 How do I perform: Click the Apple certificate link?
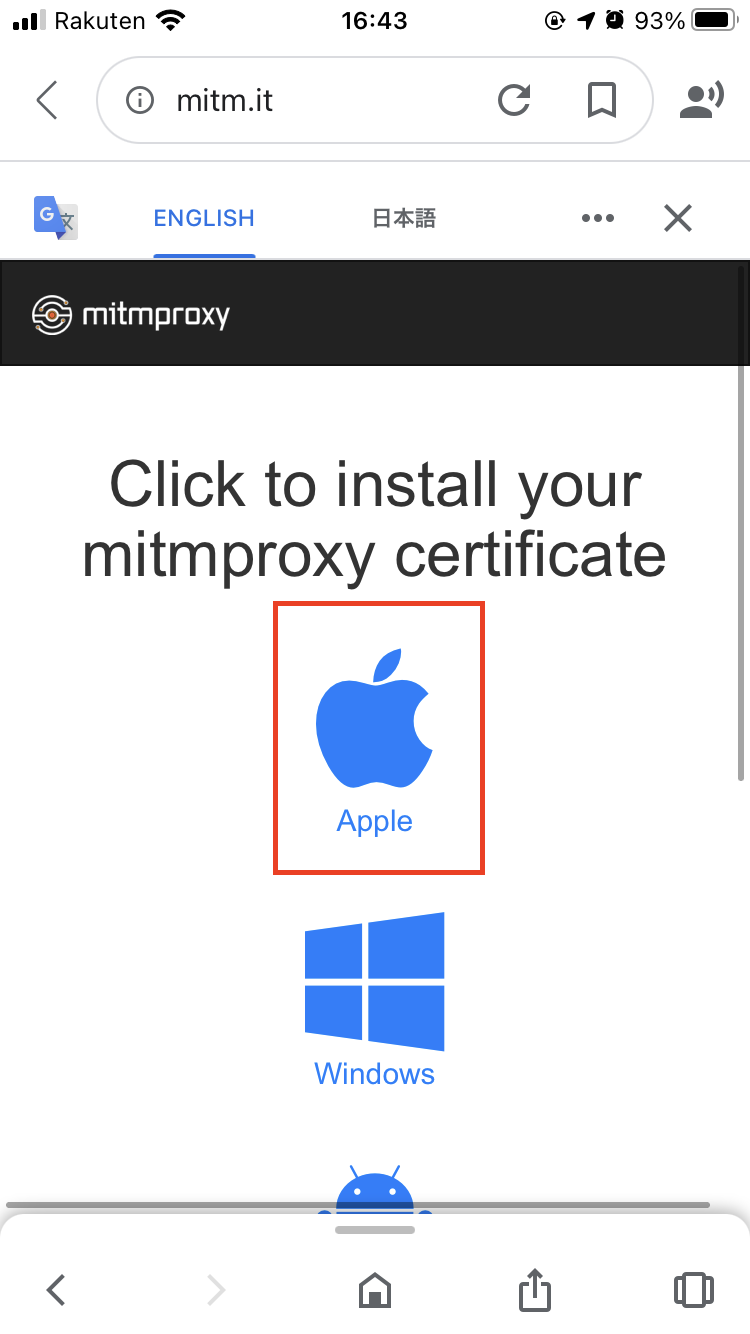(375, 821)
